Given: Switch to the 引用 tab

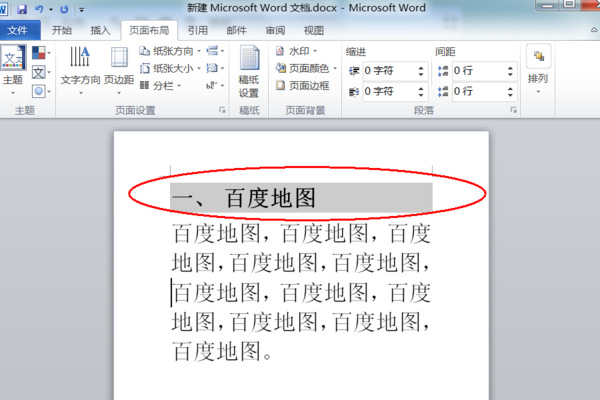Looking at the screenshot, I should tap(198, 30).
